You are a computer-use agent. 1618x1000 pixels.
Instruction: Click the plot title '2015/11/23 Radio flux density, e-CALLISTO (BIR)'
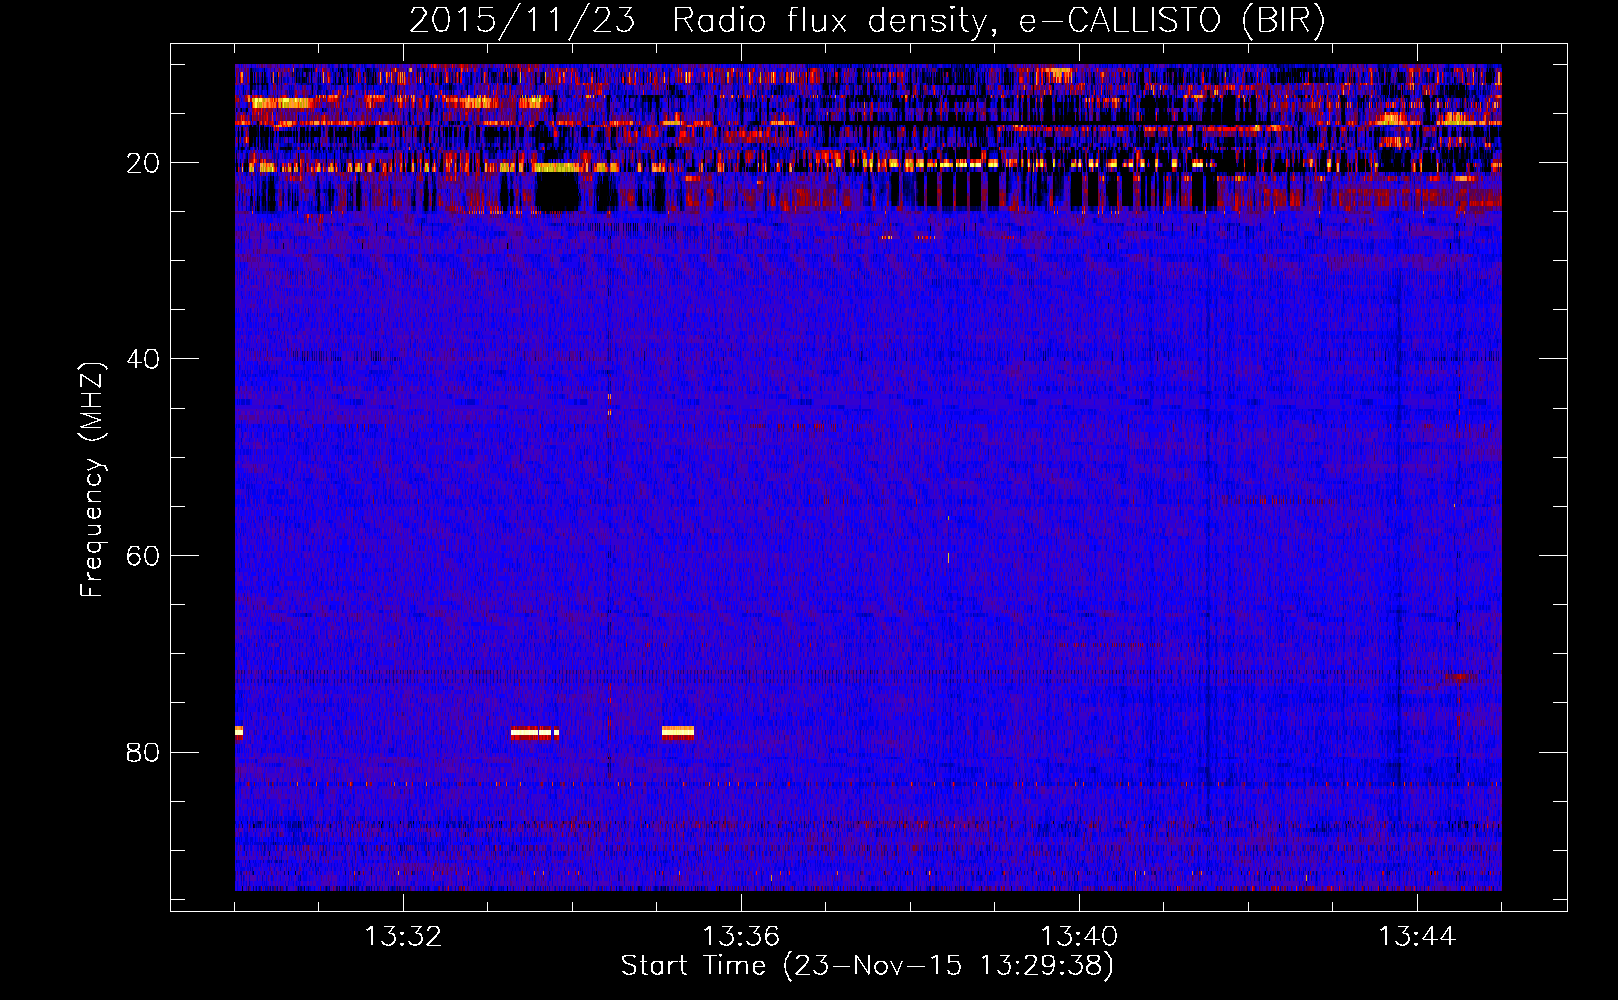coord(867,21)
